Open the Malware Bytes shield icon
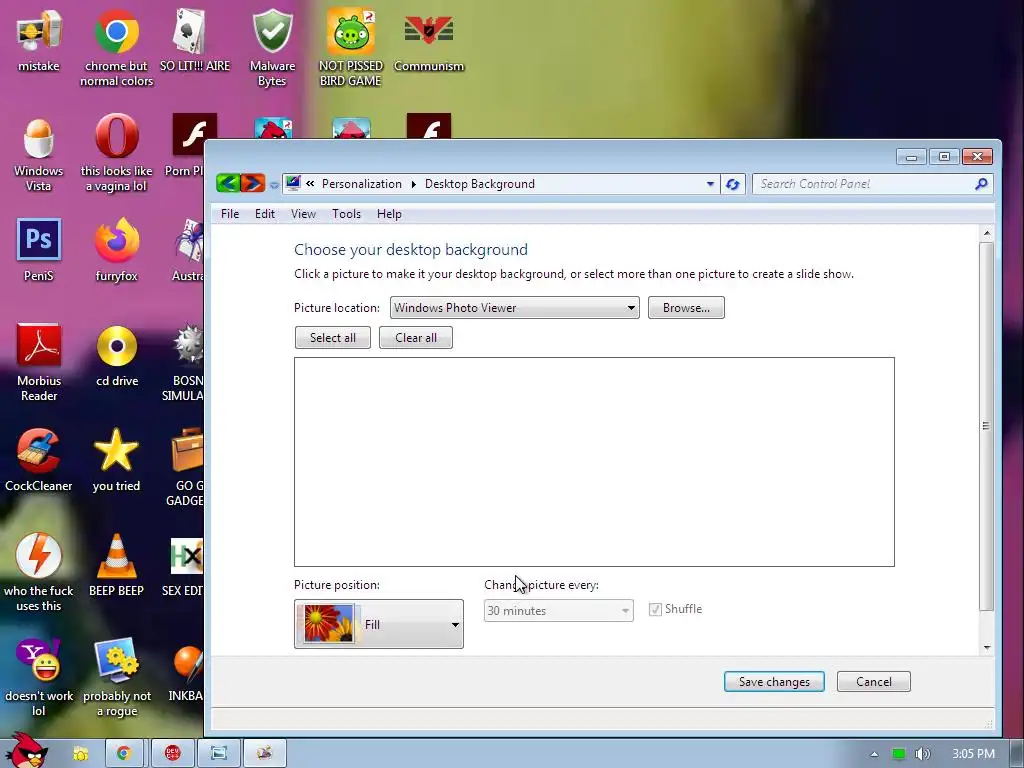This screenshot has width=1024, height=768. point(272,48)
